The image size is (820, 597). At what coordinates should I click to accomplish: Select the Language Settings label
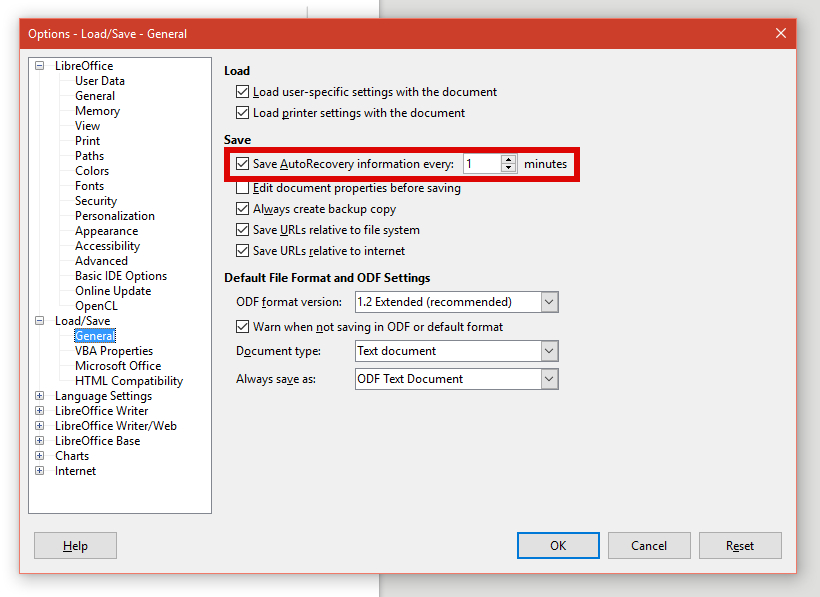point(104,396)
